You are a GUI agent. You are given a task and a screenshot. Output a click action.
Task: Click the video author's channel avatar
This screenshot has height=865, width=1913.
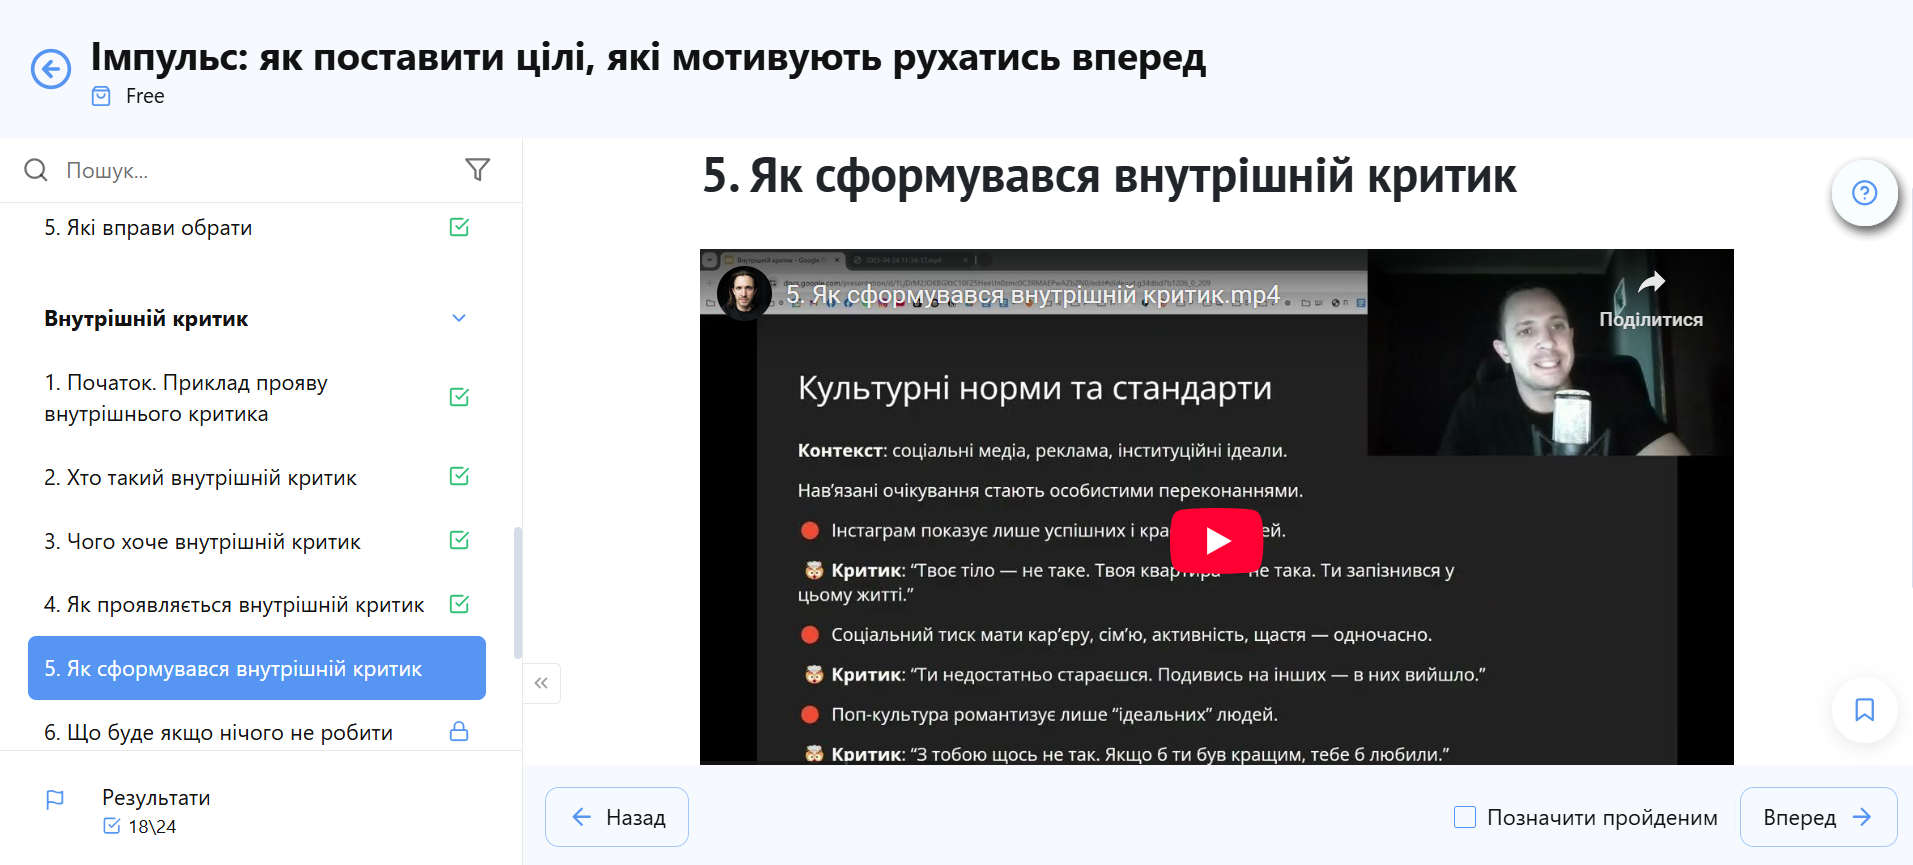tap(743, 294)
